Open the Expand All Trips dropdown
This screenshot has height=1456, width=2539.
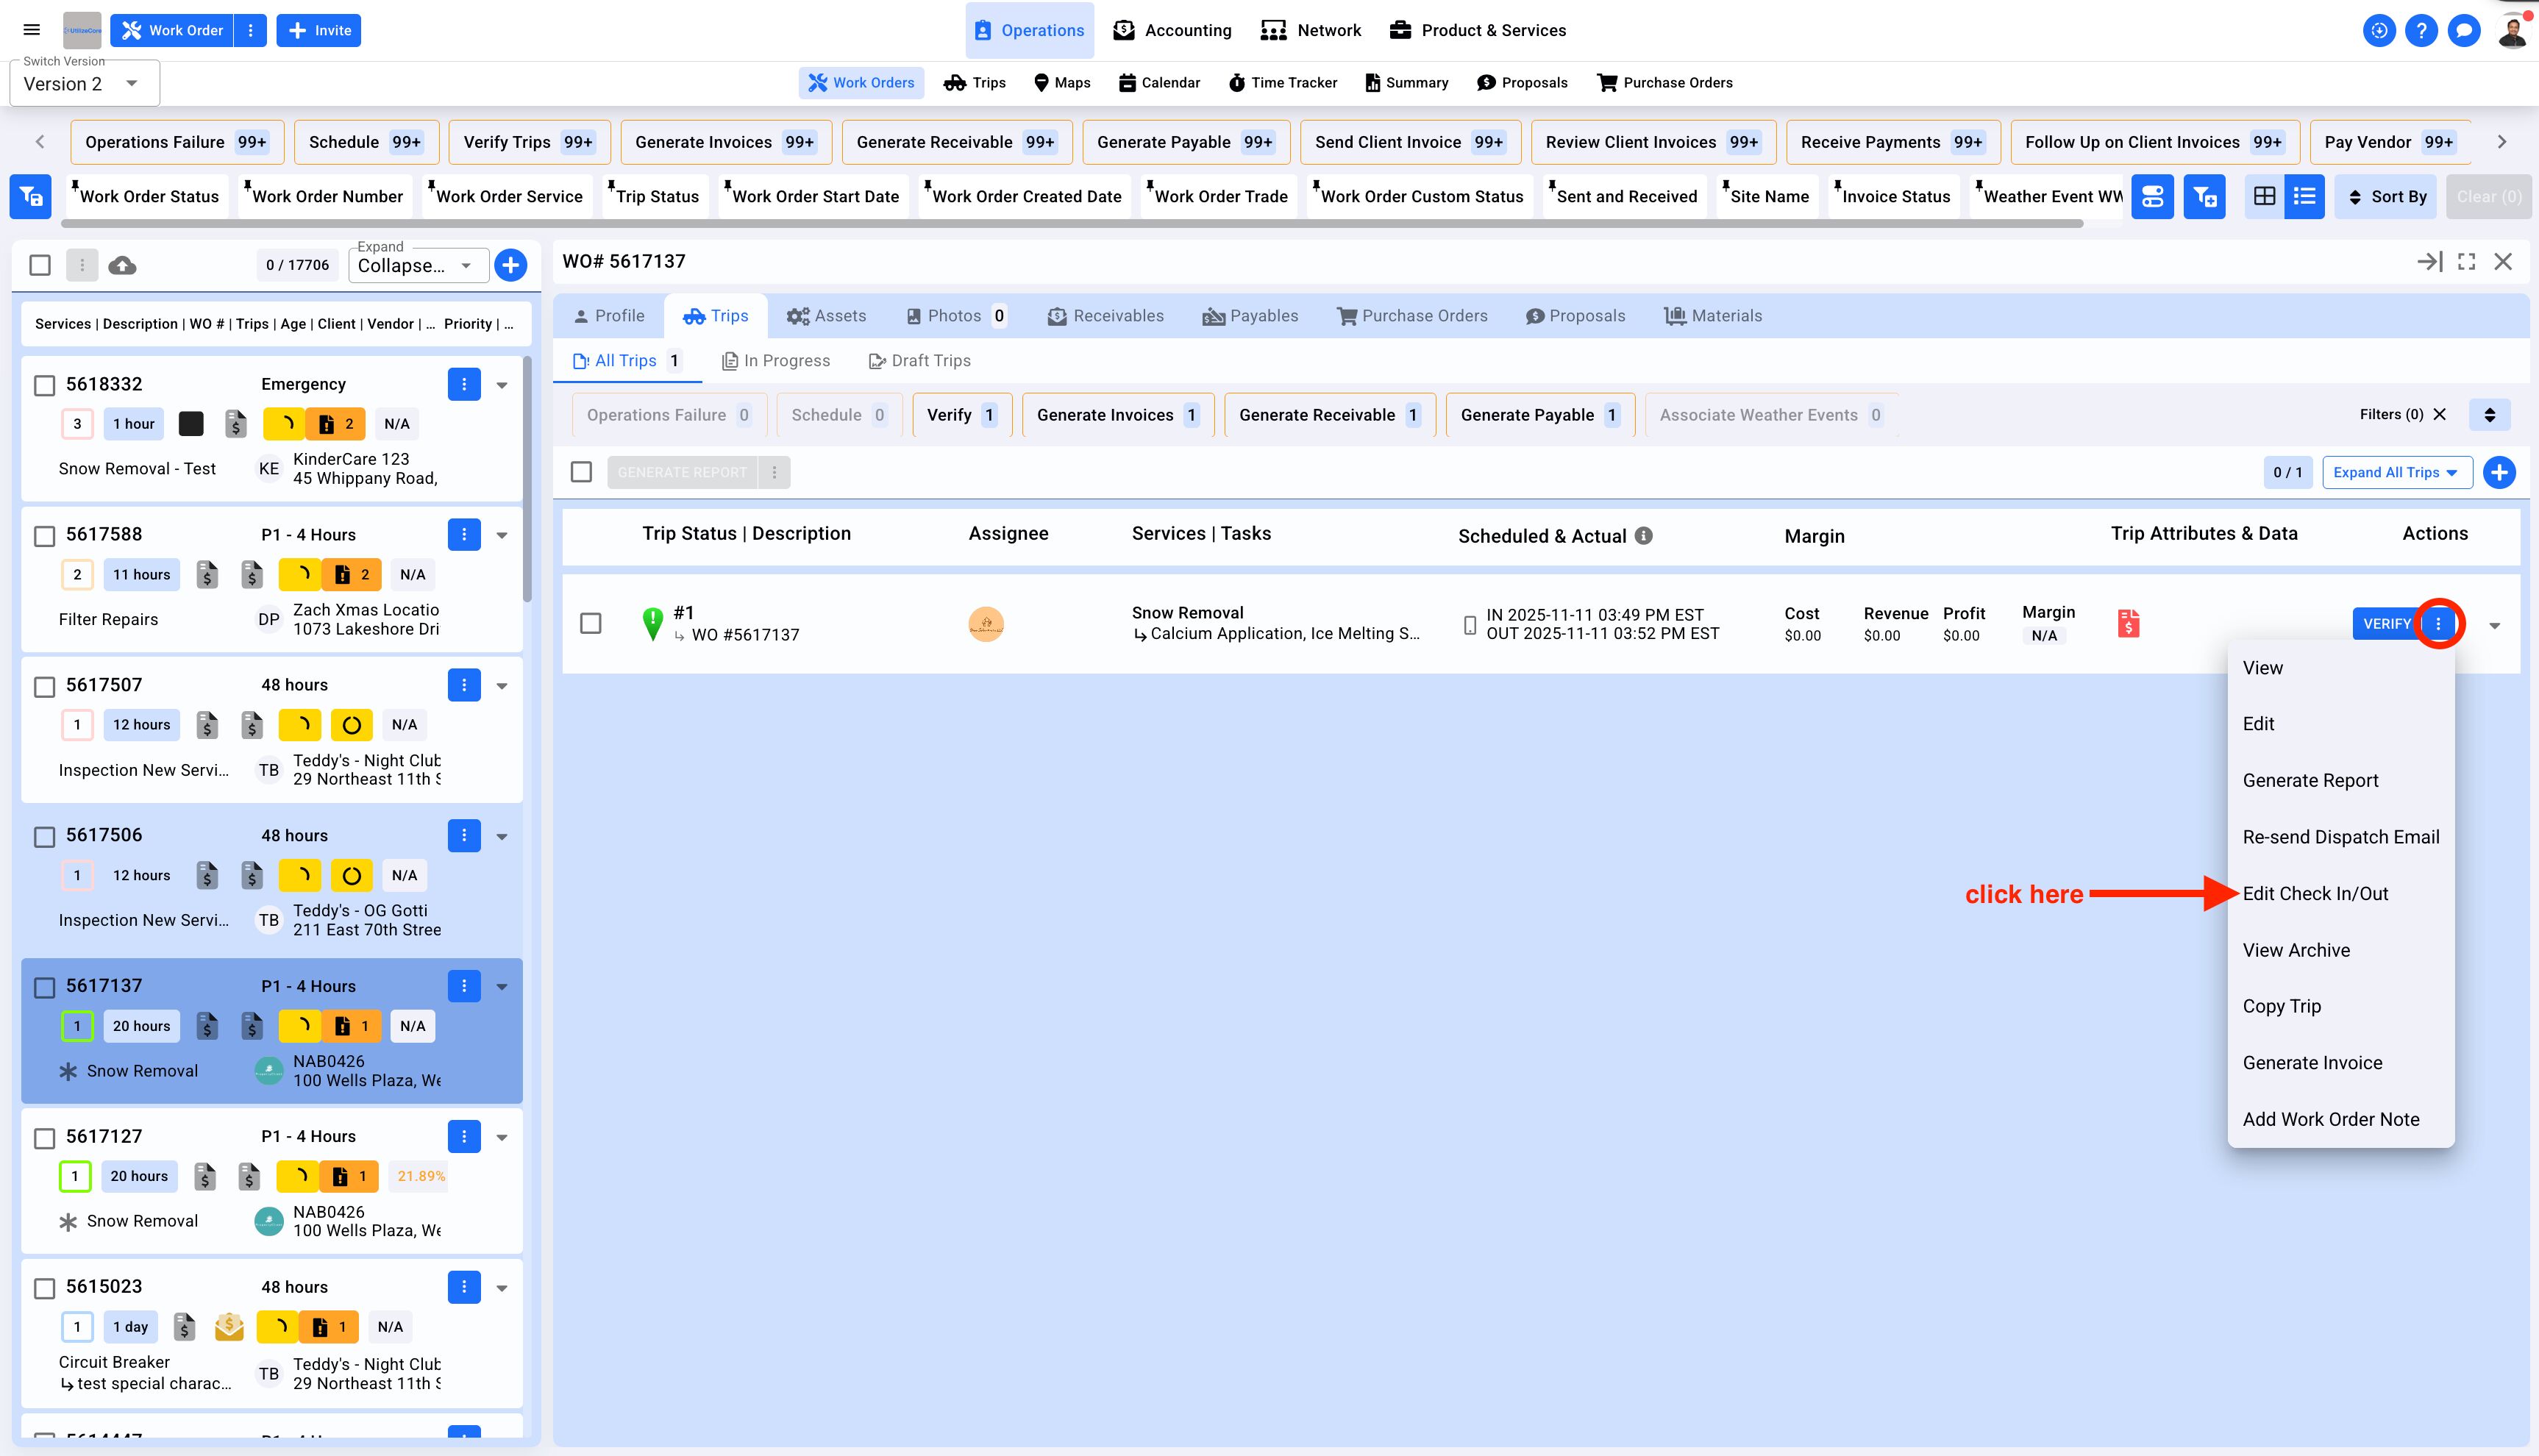2396,472
